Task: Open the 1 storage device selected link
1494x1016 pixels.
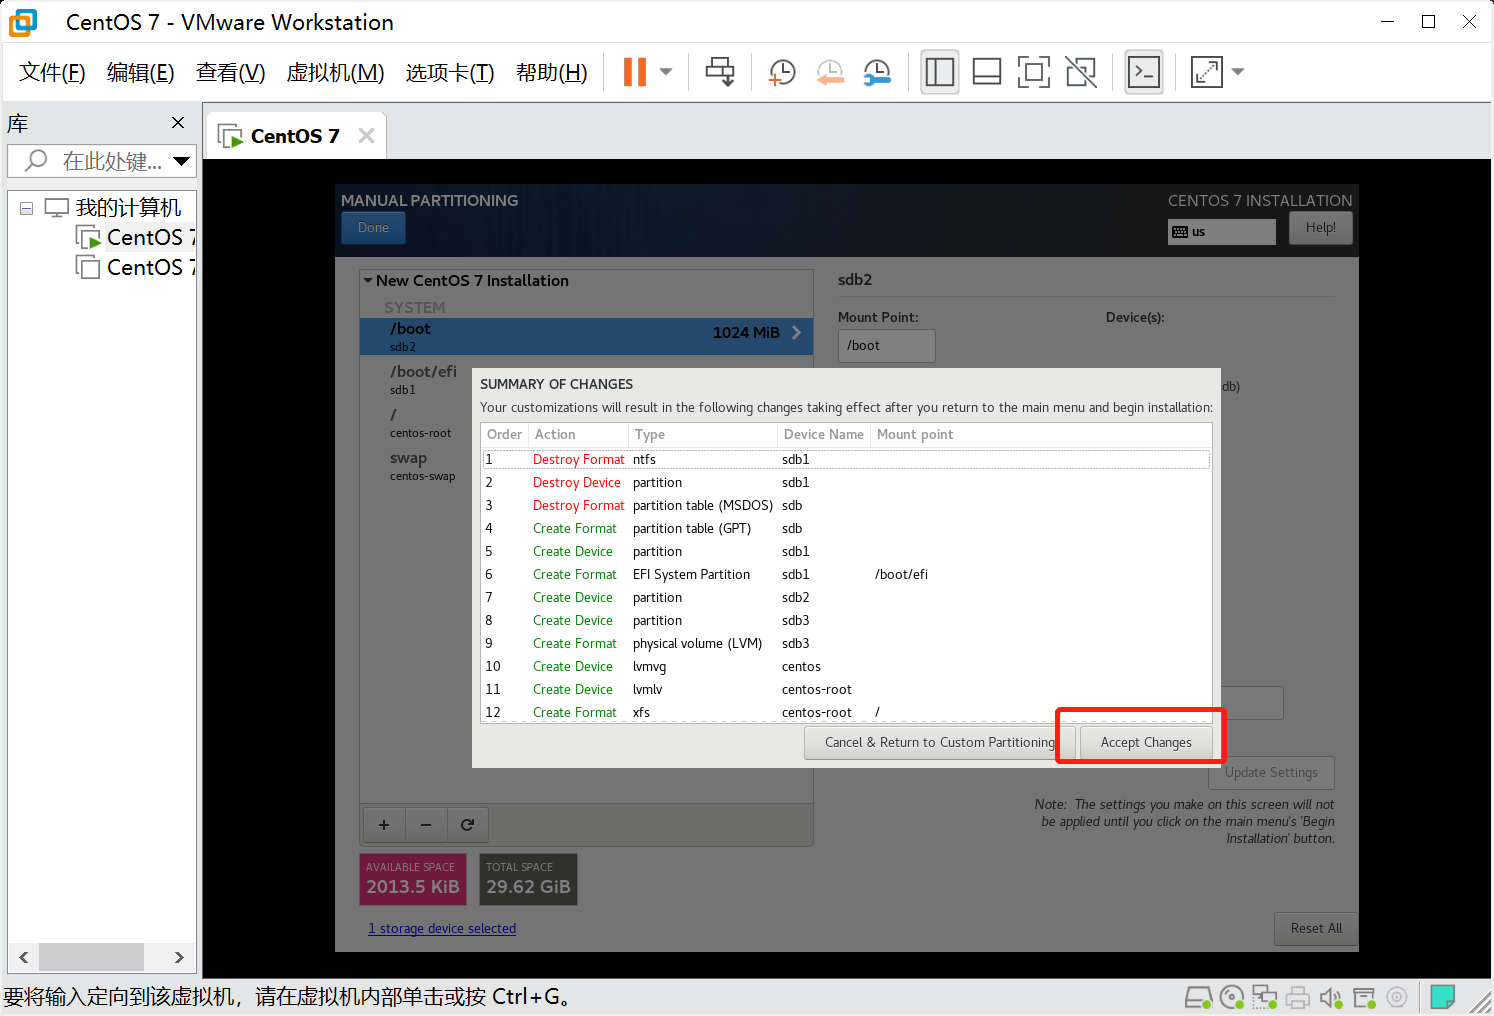Action: coord(442,929)
